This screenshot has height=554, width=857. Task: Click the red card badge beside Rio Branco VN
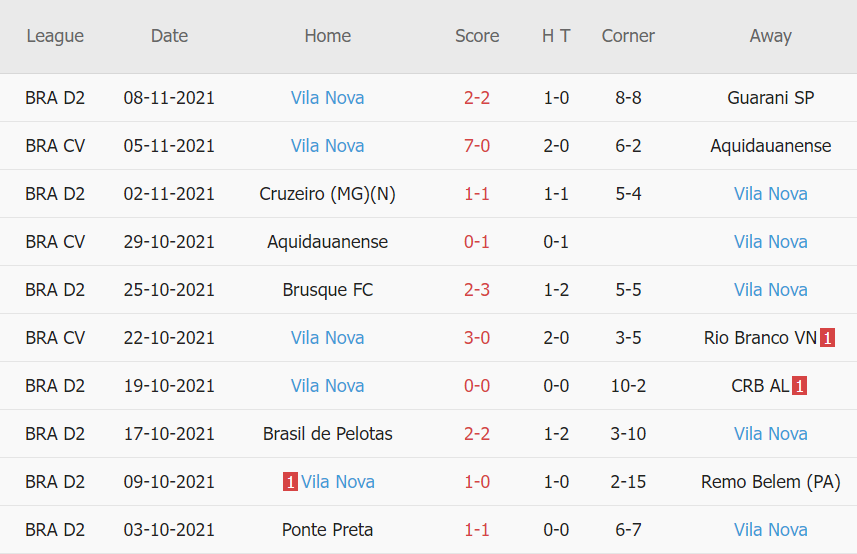coord(827,338)
